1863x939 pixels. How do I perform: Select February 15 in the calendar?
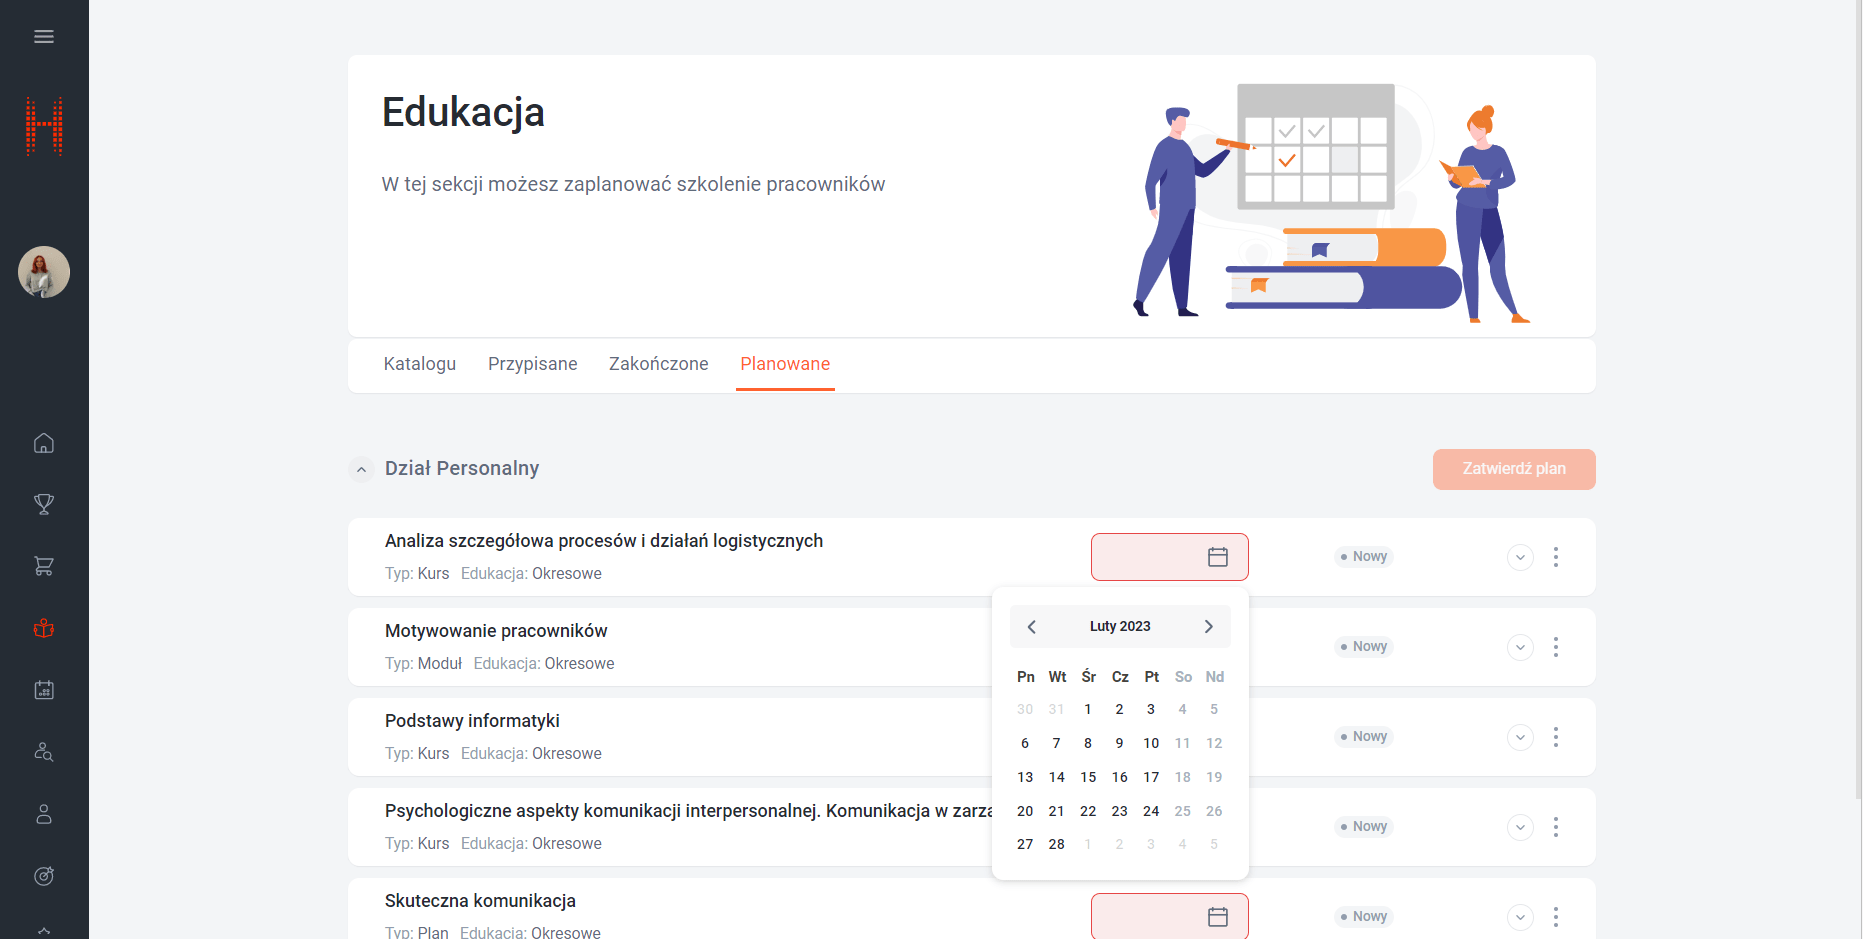(1088, 777)
